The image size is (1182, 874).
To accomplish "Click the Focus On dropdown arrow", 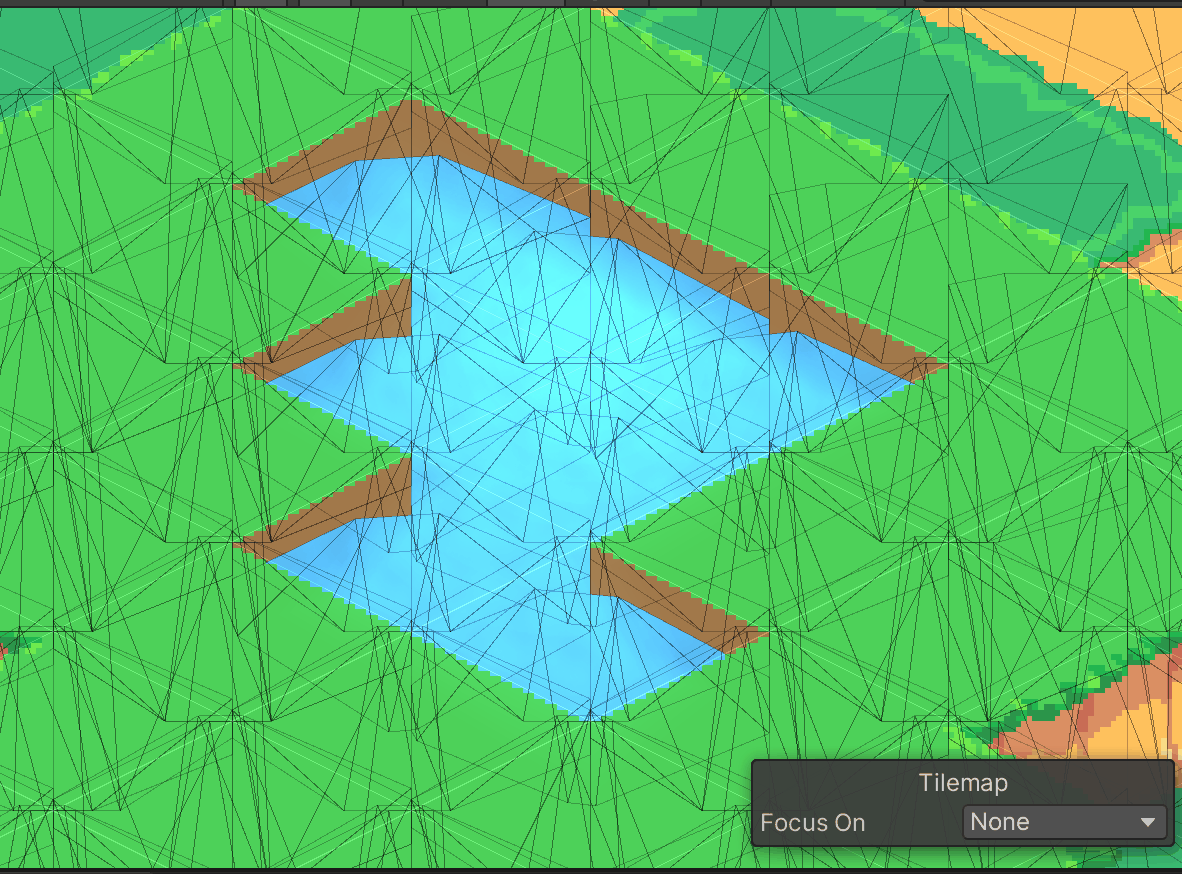I will point(1147,822).
